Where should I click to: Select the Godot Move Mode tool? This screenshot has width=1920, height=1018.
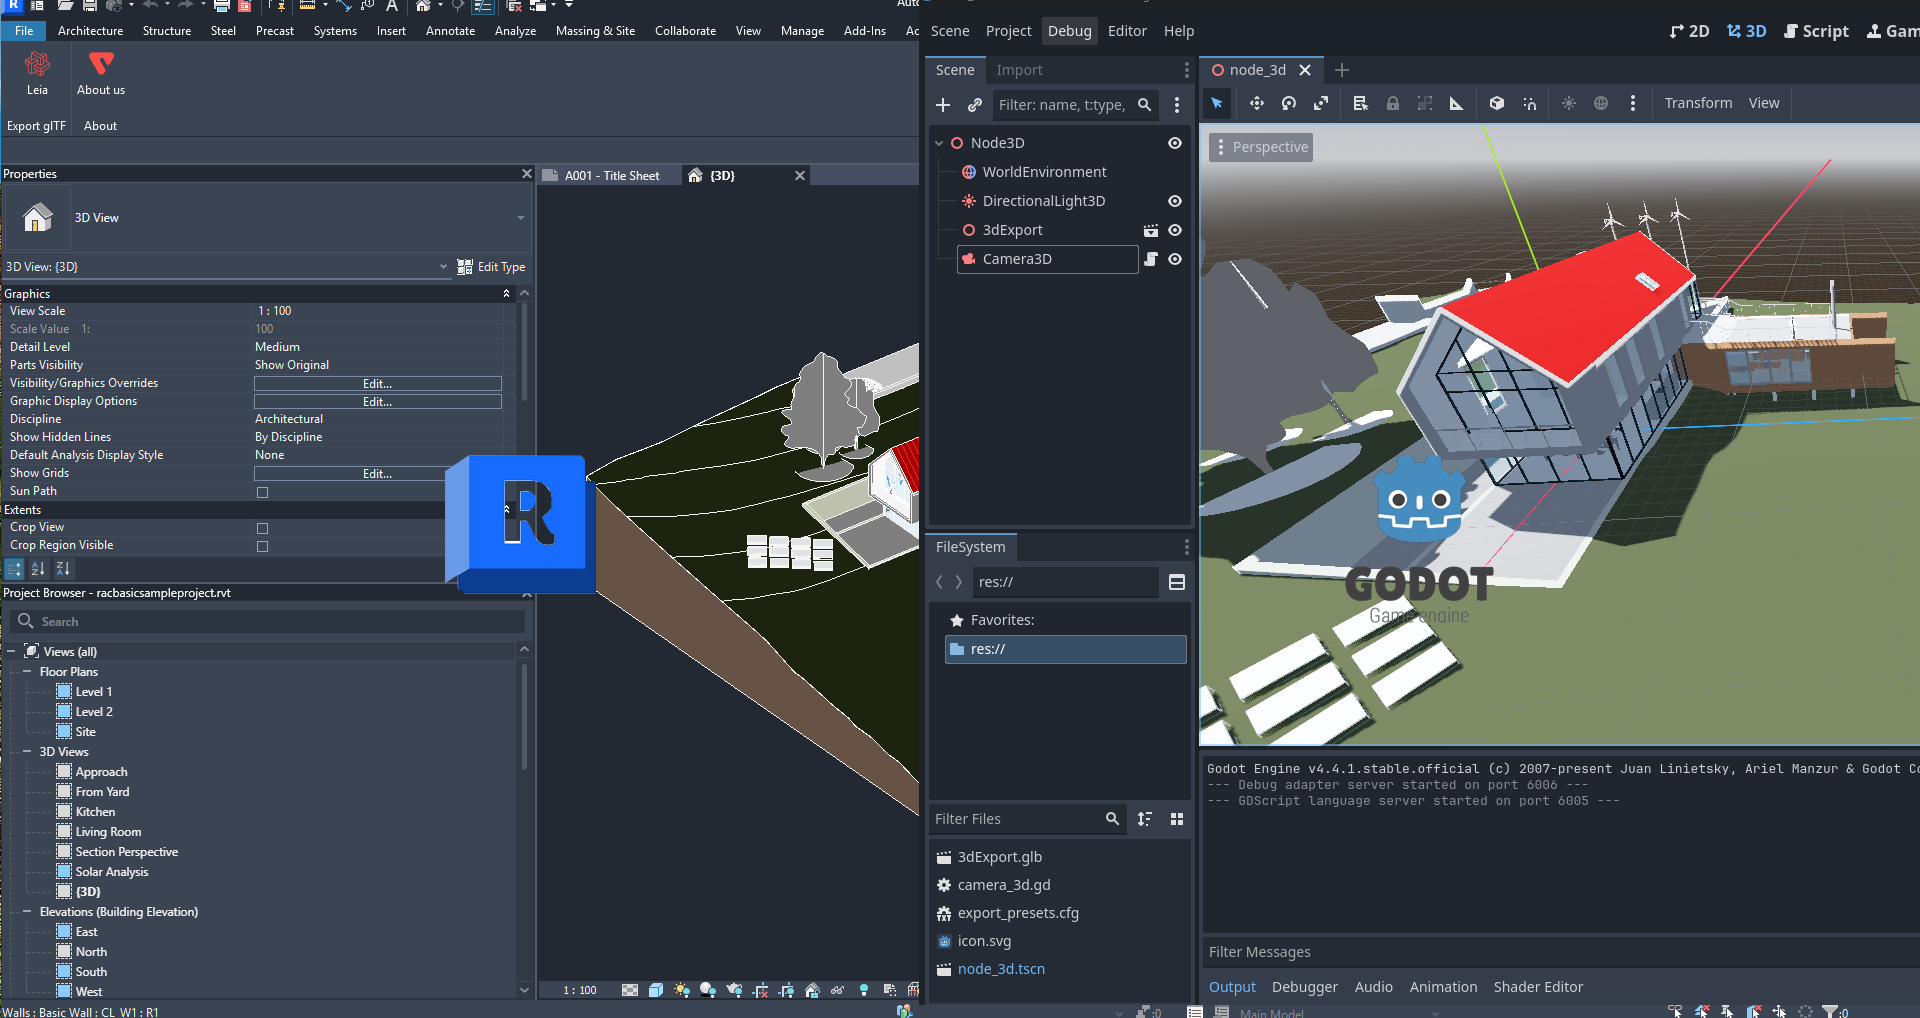click(1257, 103)
